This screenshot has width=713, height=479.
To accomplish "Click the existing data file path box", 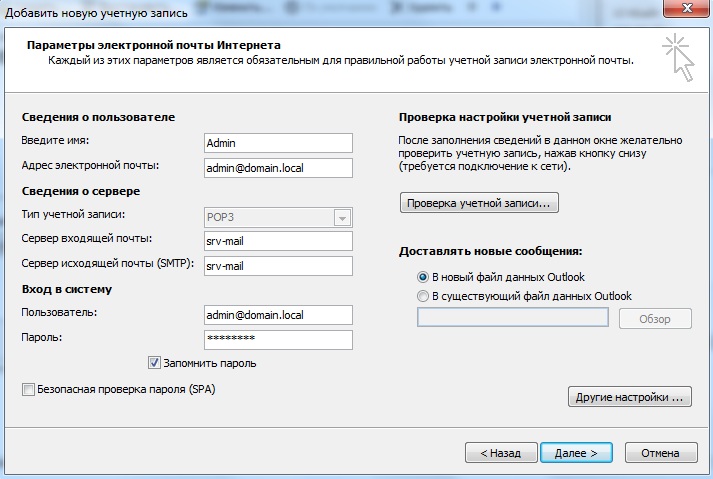I will (512, 318).
